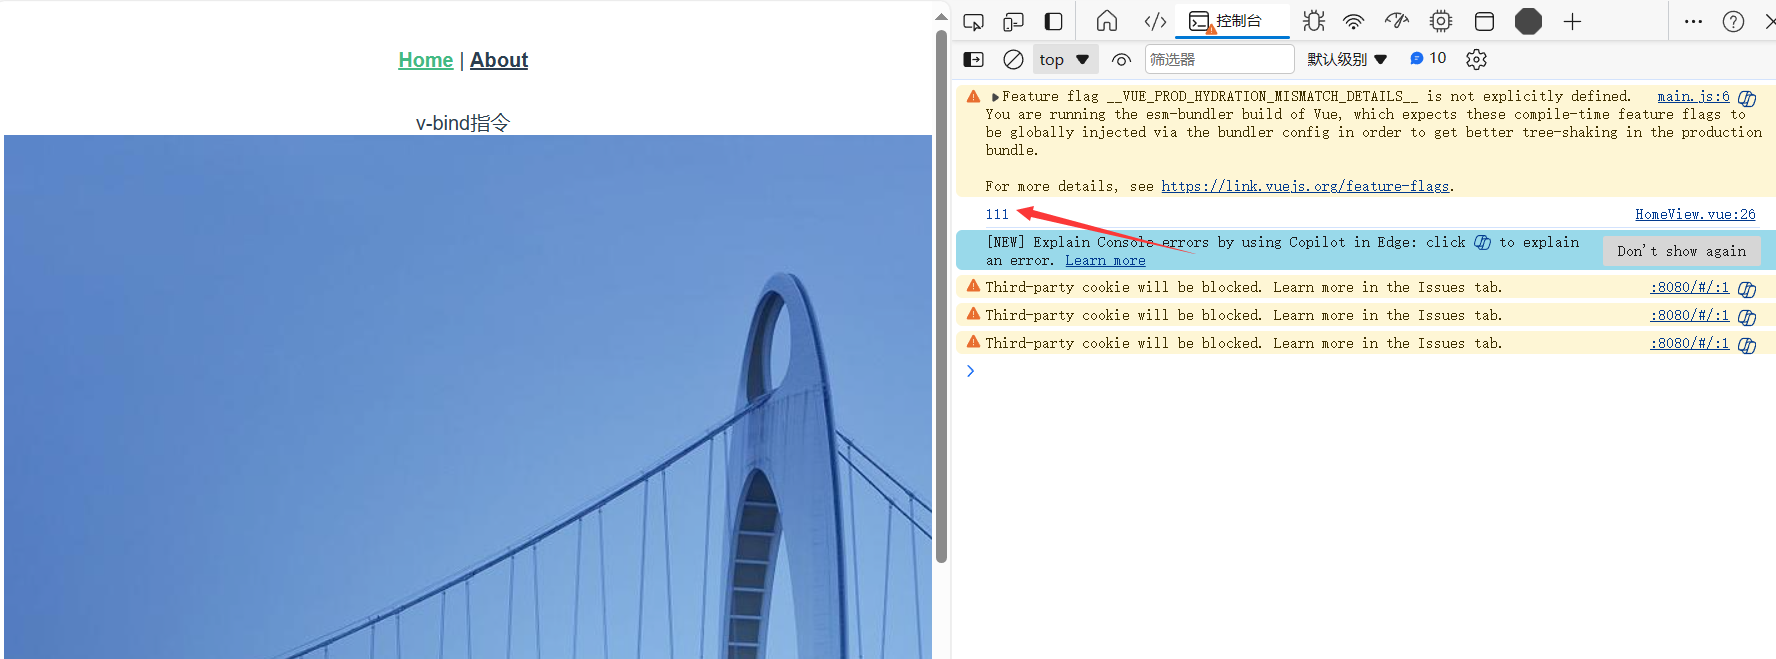Screen dimensions: 1776x659
Task: Click the console prompt input chevron
Action: [x=970, y=371]
